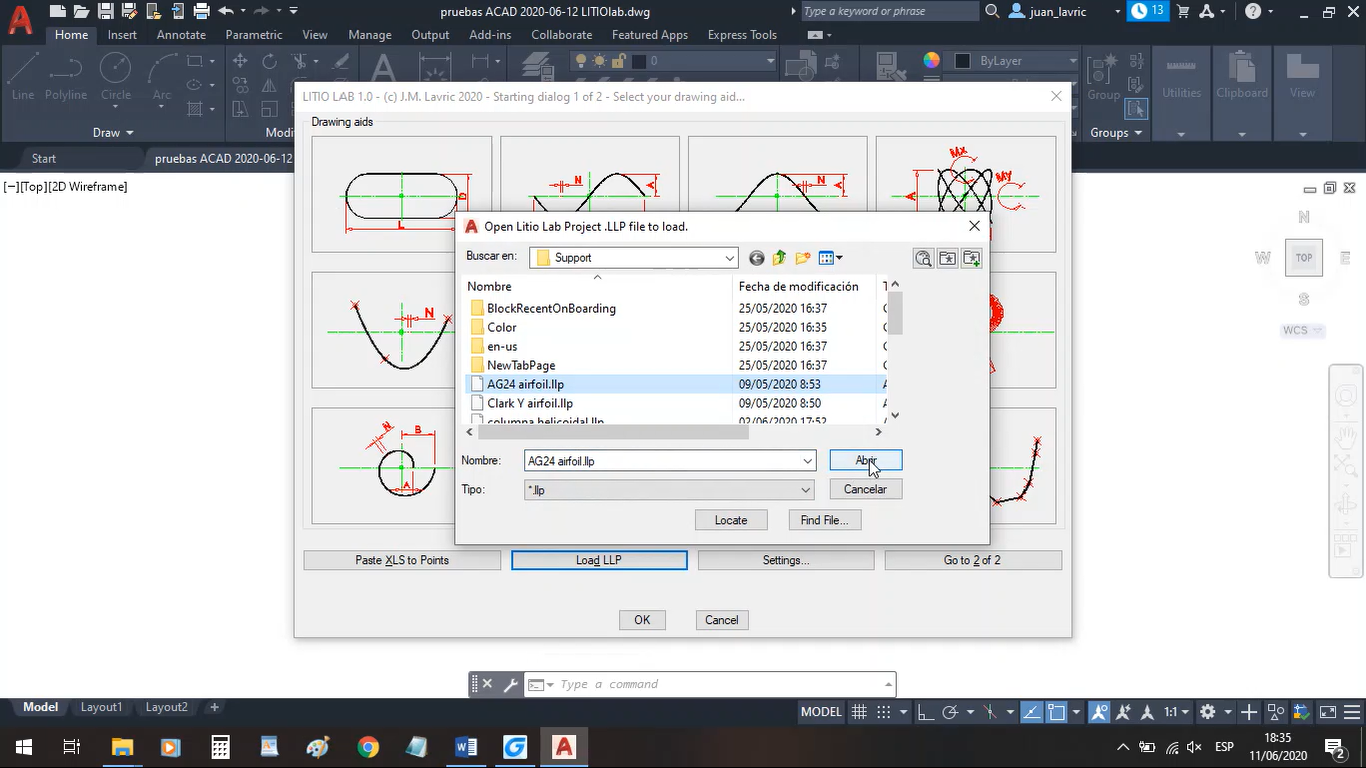Open the Parametric ribbon tab
1366x768 pixels.
pos(254,35)
